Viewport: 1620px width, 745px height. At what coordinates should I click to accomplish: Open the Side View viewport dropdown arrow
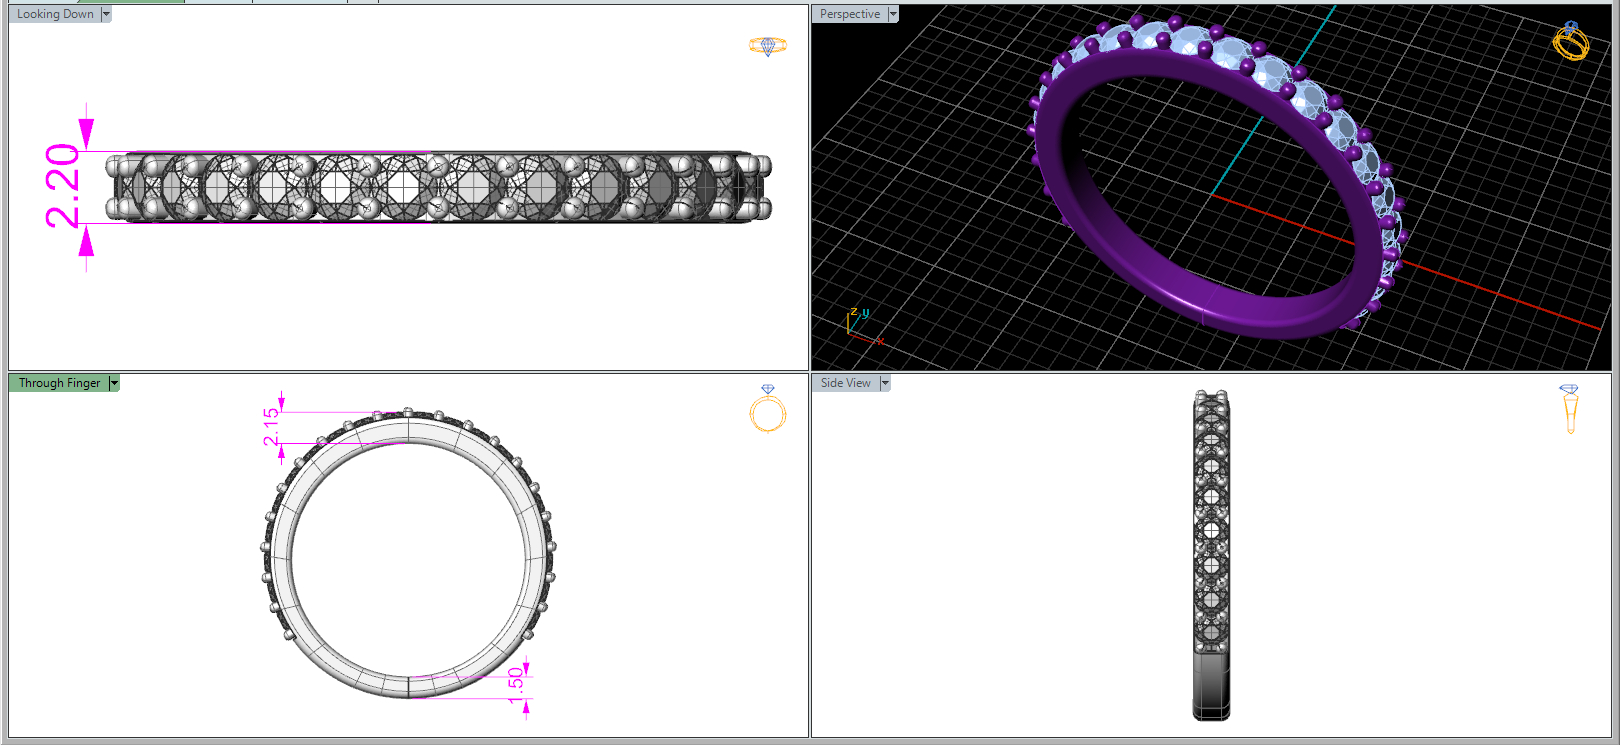(x=885, y=383)
